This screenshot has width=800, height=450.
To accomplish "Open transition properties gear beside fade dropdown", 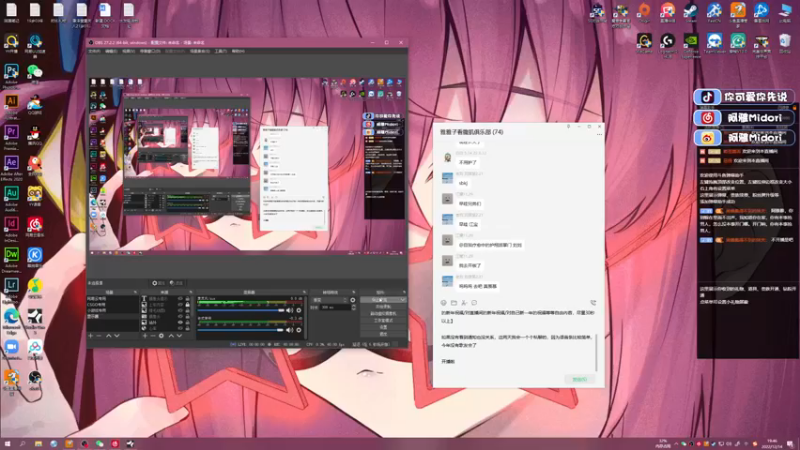I will pyautogui.click(x=353, y=300).
